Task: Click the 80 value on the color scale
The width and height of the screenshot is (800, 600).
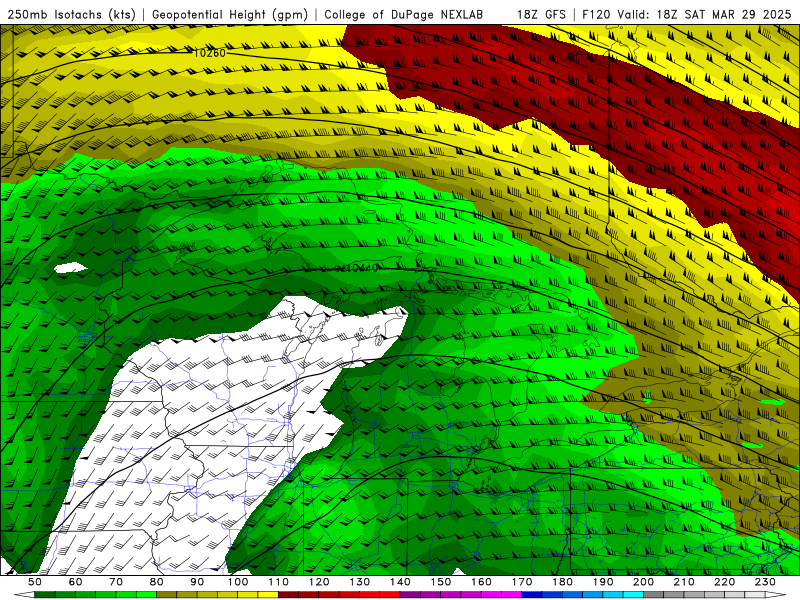Action: [x=156, y=582]
